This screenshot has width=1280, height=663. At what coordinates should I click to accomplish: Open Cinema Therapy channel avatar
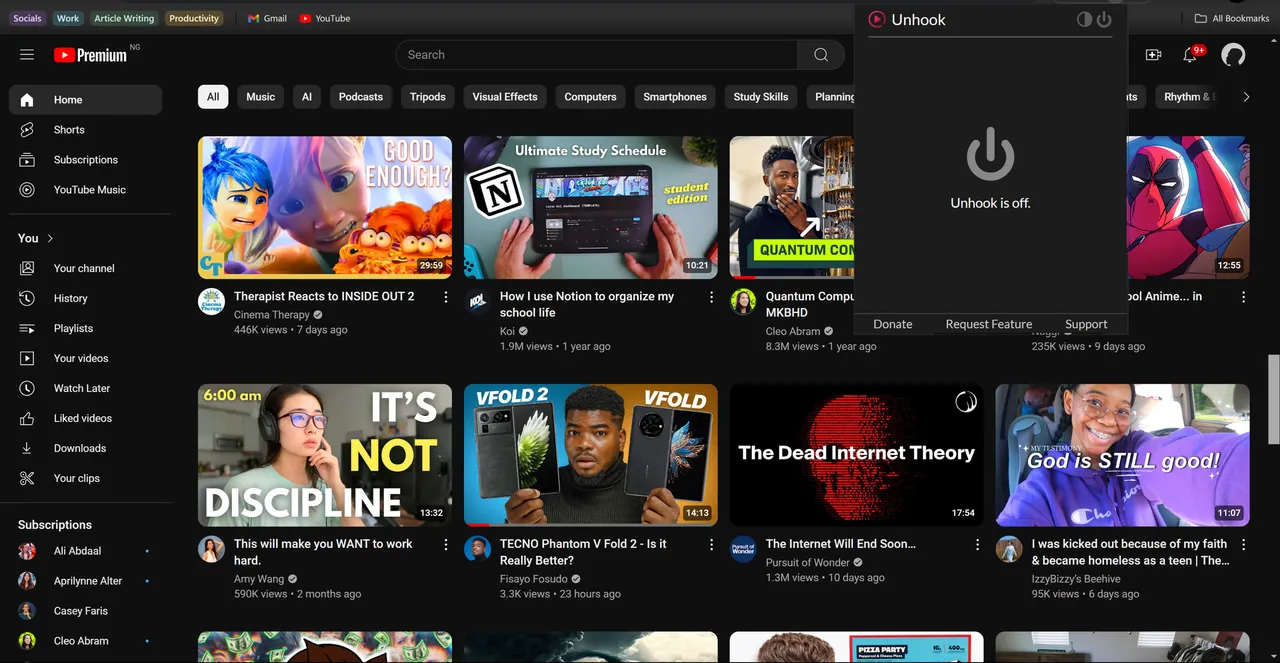click(211, 301)
